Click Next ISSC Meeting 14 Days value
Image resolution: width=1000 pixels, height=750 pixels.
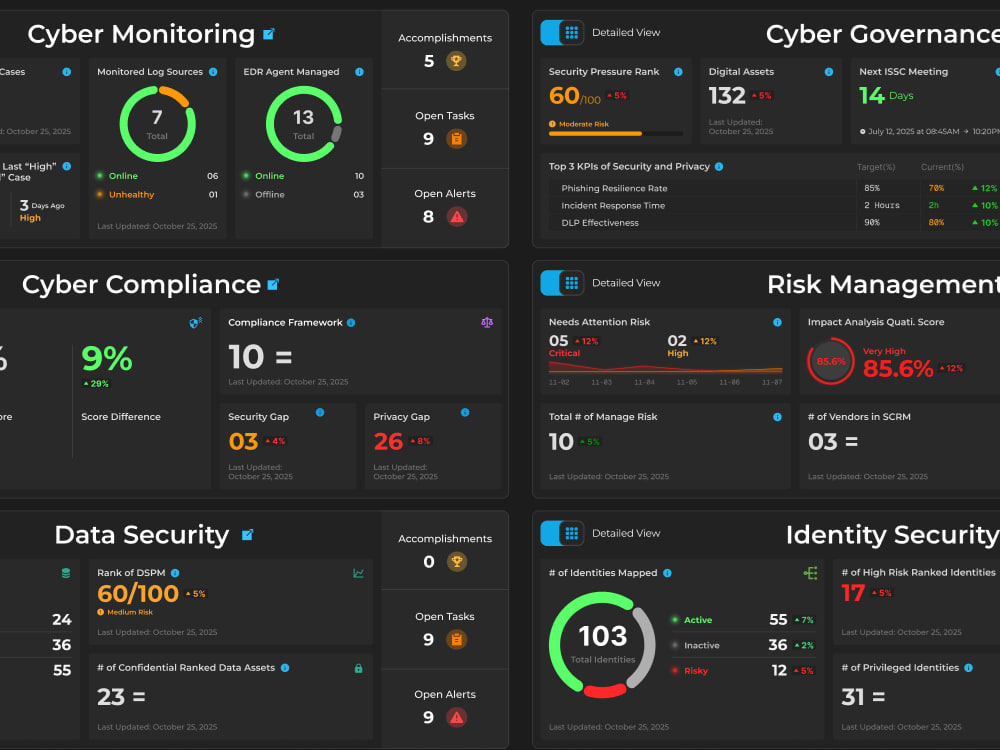coord(886,96)
